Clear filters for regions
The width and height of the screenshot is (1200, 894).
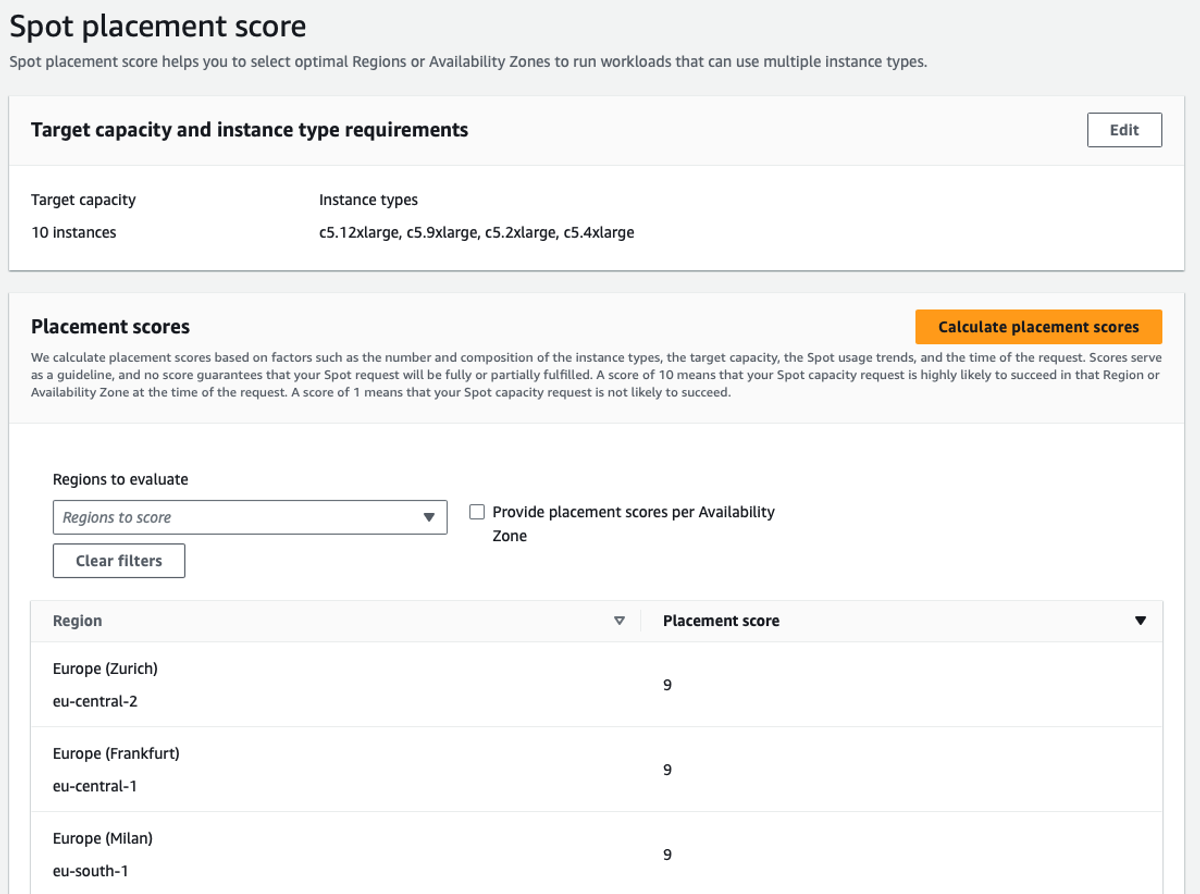click(x=119, y=561)
